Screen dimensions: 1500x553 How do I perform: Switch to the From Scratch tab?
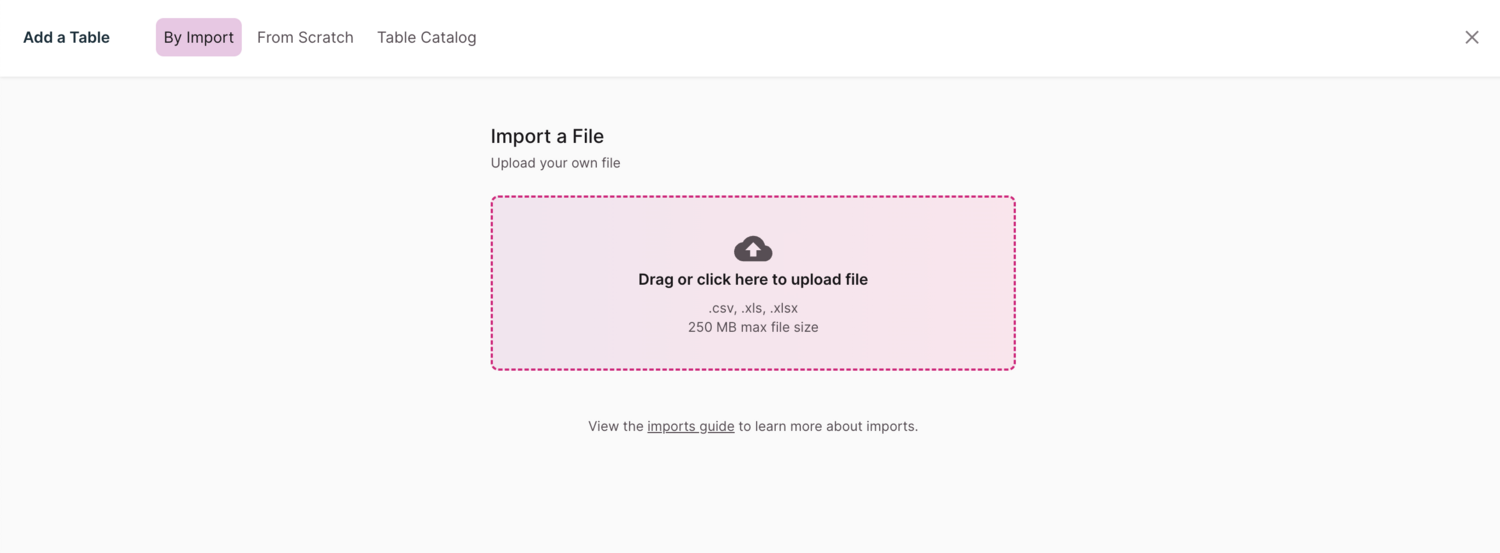click(305, 37)
